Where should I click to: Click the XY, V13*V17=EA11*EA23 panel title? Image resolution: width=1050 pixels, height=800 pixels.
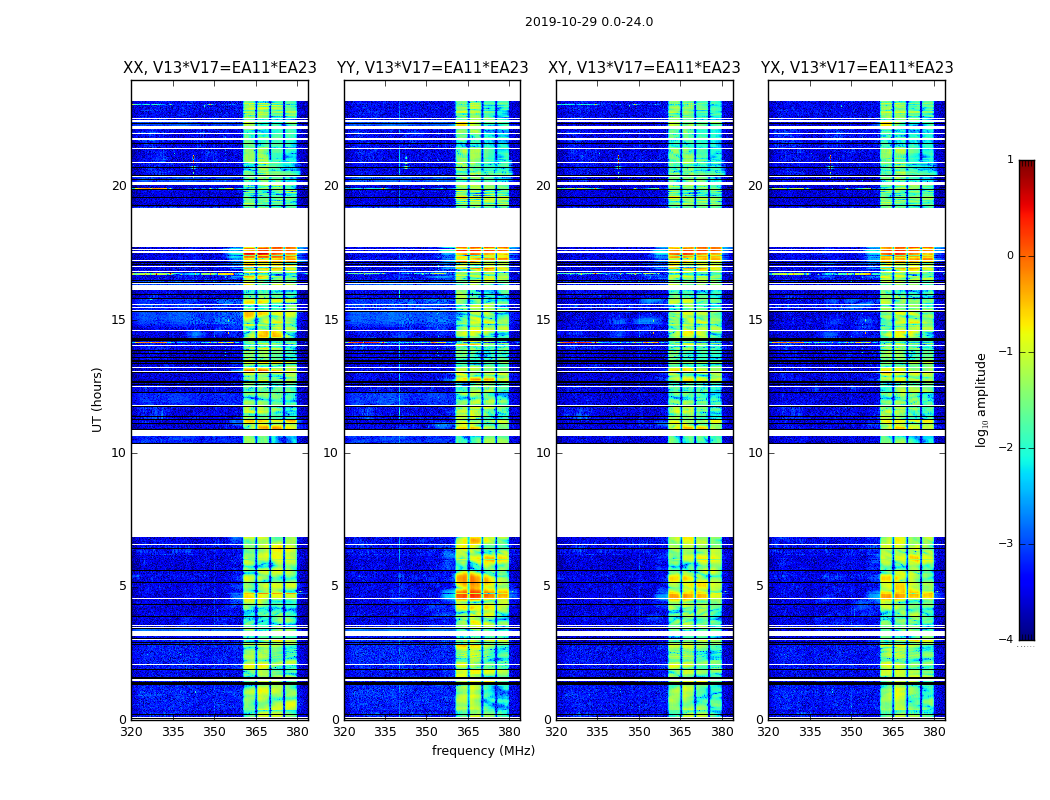tap(644, 68)
